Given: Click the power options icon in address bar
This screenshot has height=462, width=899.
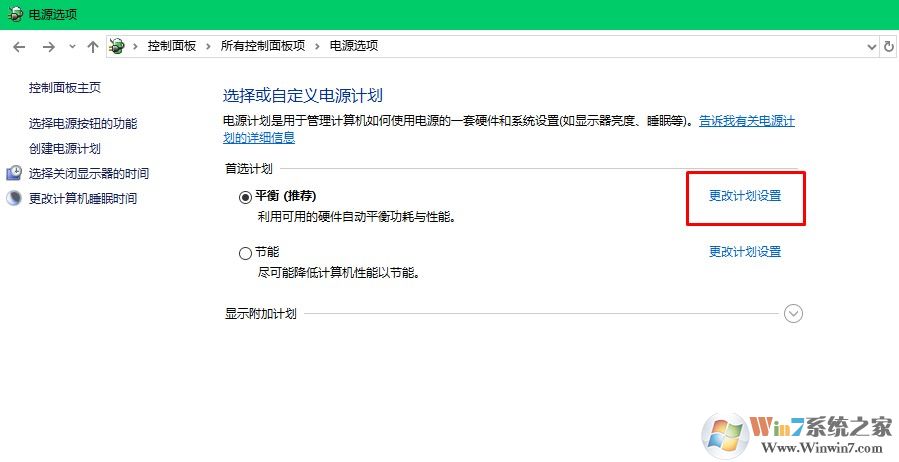Looking at the screenshot, I should pos(117,46).
